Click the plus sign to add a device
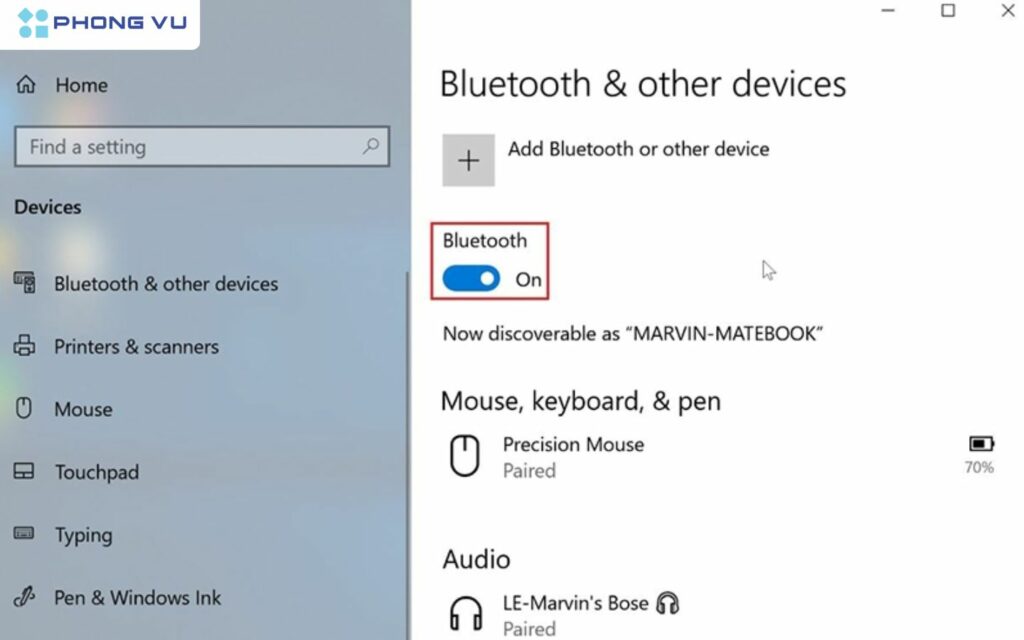Image resolution: width=1024 pixels, height=640 pixels. (468, 159)
